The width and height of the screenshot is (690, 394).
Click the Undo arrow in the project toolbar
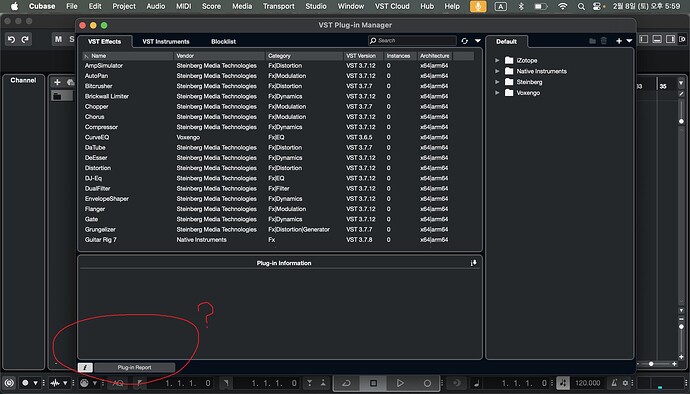pyautogui.click(x=11, y=40)
